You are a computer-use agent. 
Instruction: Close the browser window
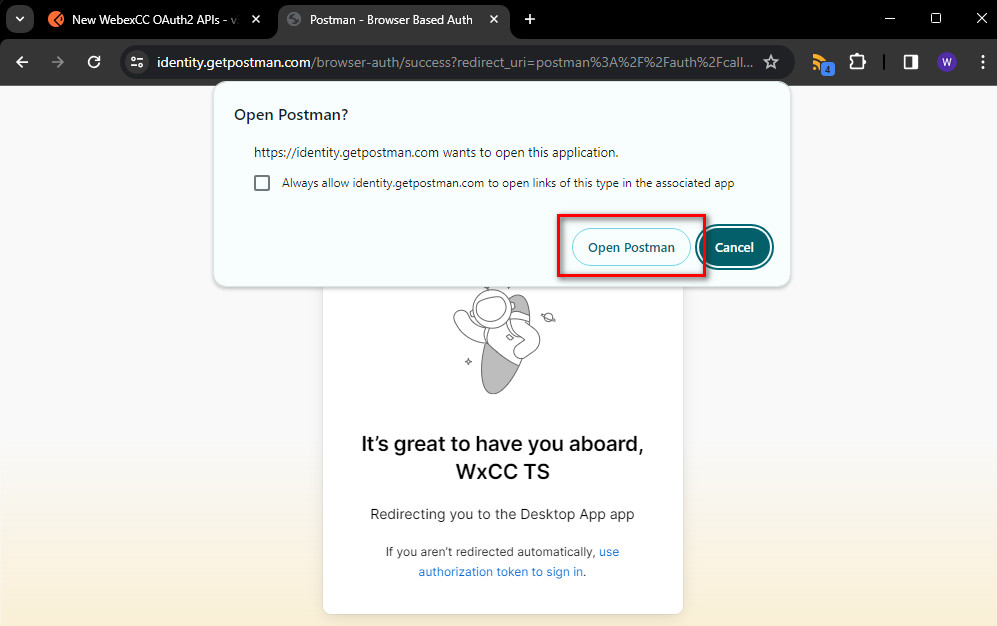[981, 18]
